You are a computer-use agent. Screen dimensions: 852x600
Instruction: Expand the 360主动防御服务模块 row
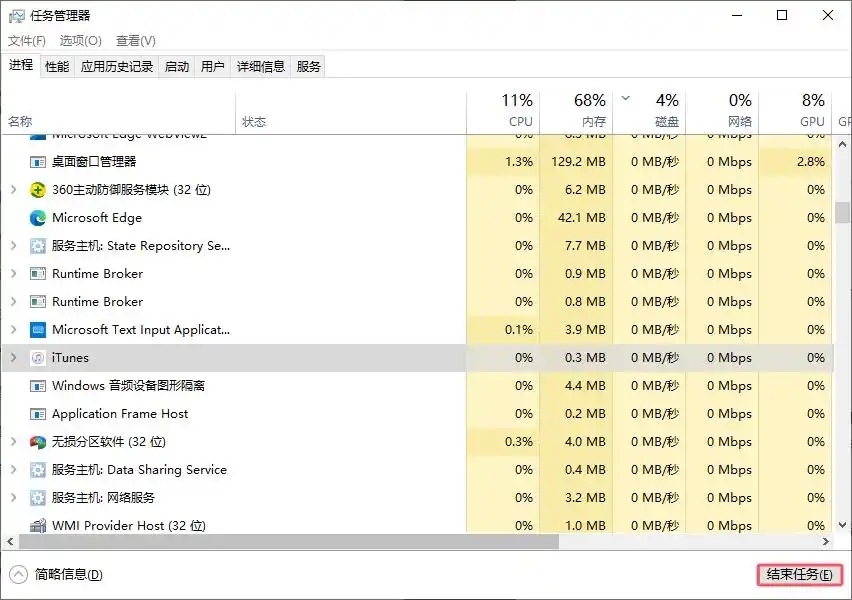[14, 190]
